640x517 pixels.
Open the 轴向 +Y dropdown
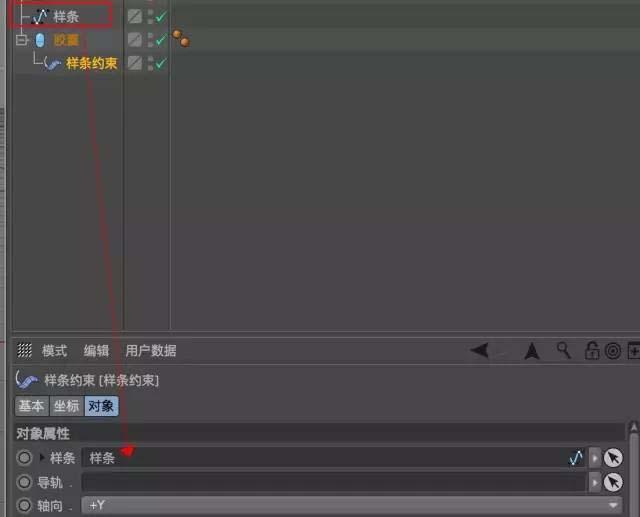(350, 505)
